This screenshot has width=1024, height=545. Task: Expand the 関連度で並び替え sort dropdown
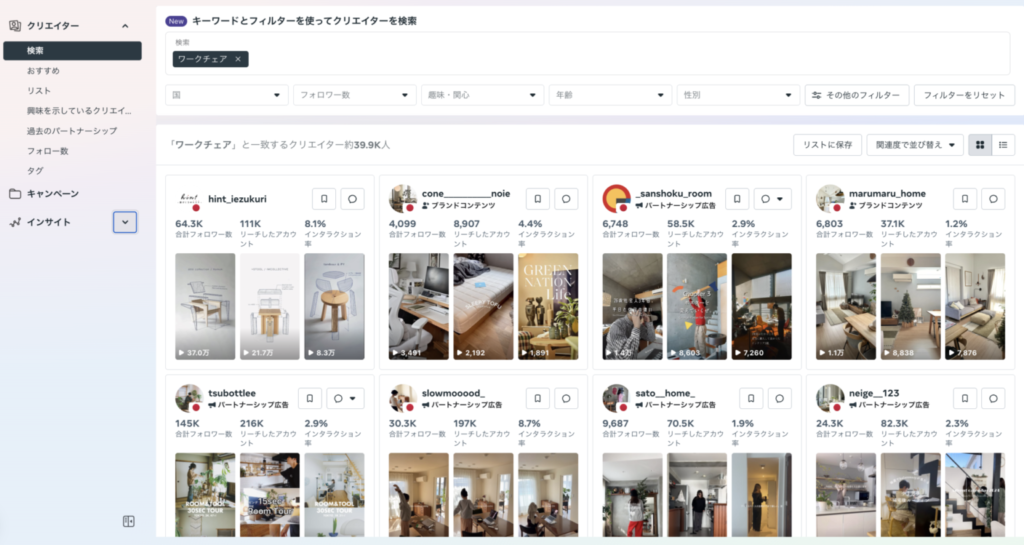(x=915, y=145)
